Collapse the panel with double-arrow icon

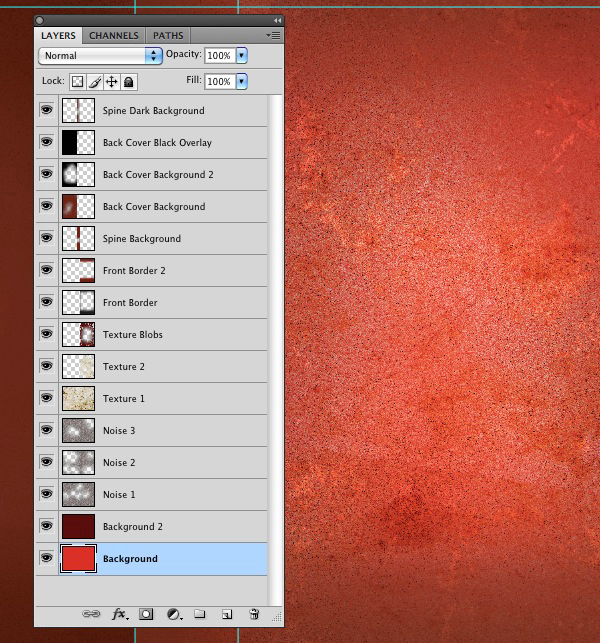[278, 20]
